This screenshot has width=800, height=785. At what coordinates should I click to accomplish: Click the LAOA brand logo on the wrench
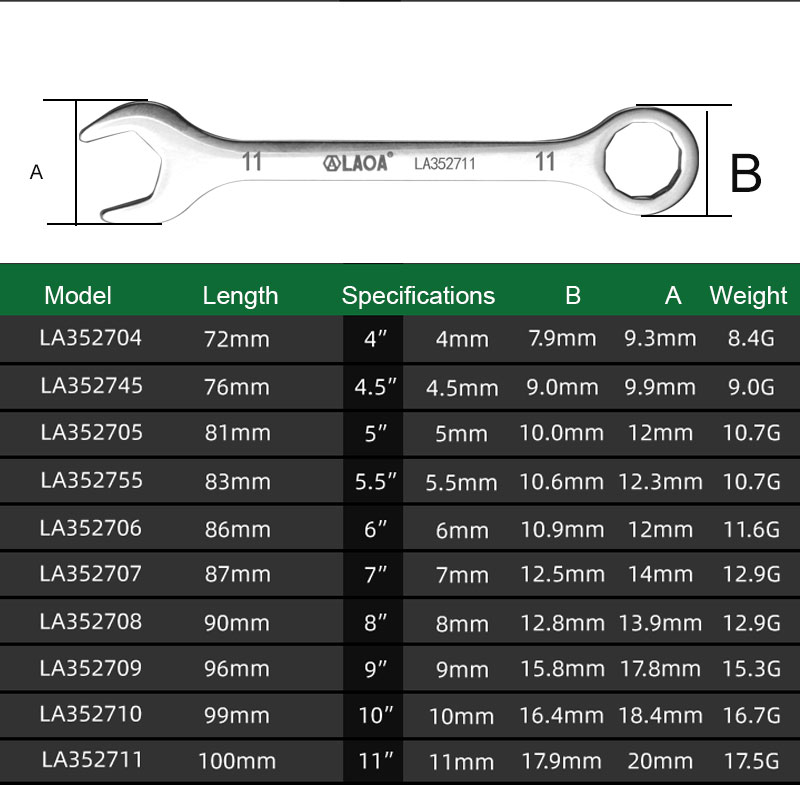click(x=358, y=163)
